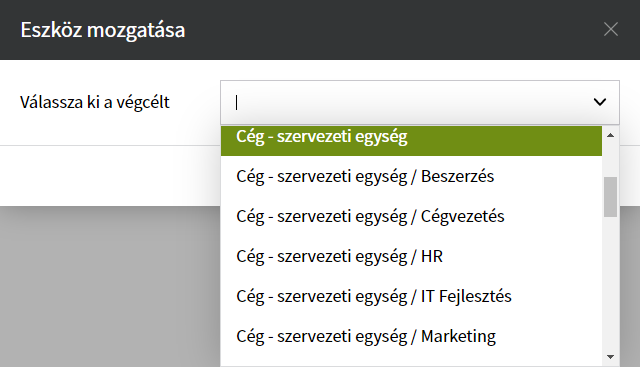The width and height of the screenshot is (640, 367).
Task: Click the gray backdrop outside the dialog
Action: 110,286
